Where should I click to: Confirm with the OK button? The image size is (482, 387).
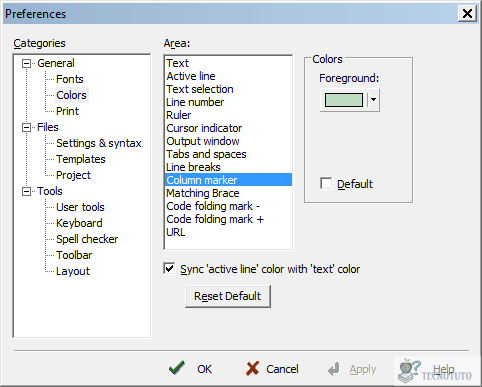190,369
